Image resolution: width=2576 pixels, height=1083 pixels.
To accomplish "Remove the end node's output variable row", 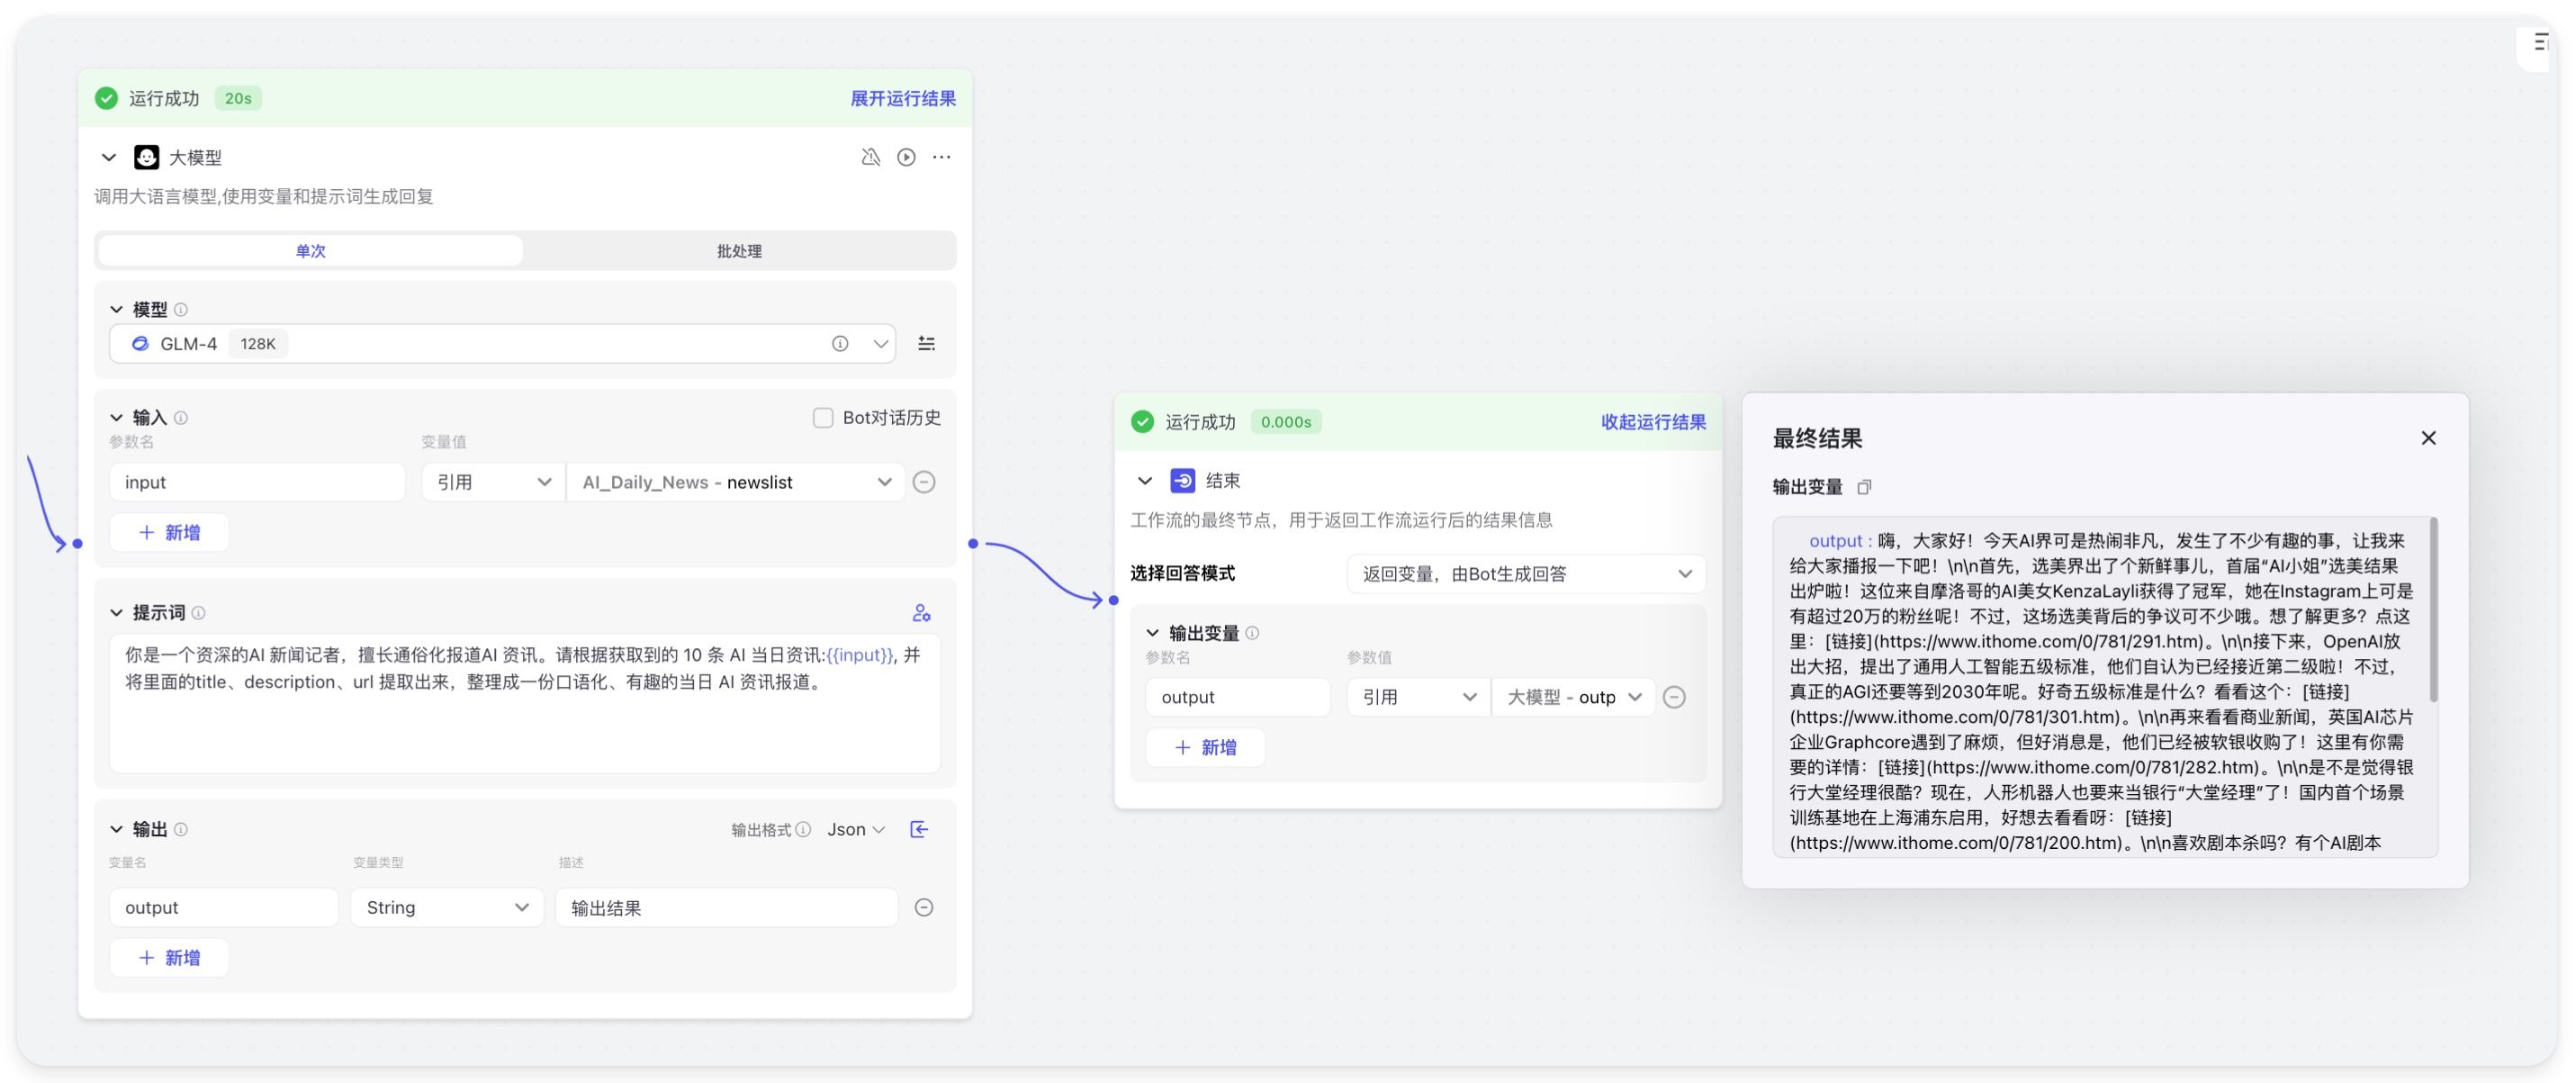I will pyautogui.click(x=1674, y=697).
